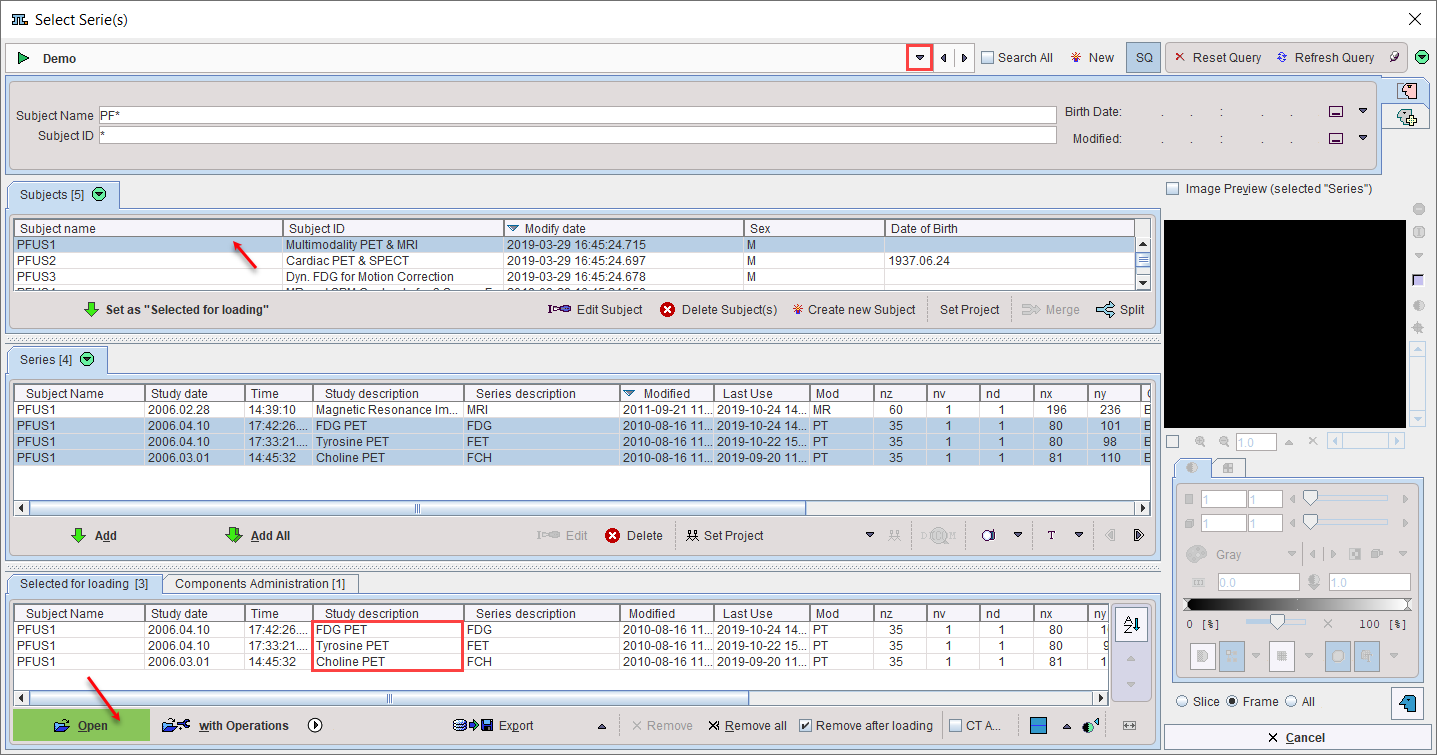This screenshot has width=1437, height=755.
Task: Expand the Set Project dropdown arrow in Series
Action: point(870,535)
